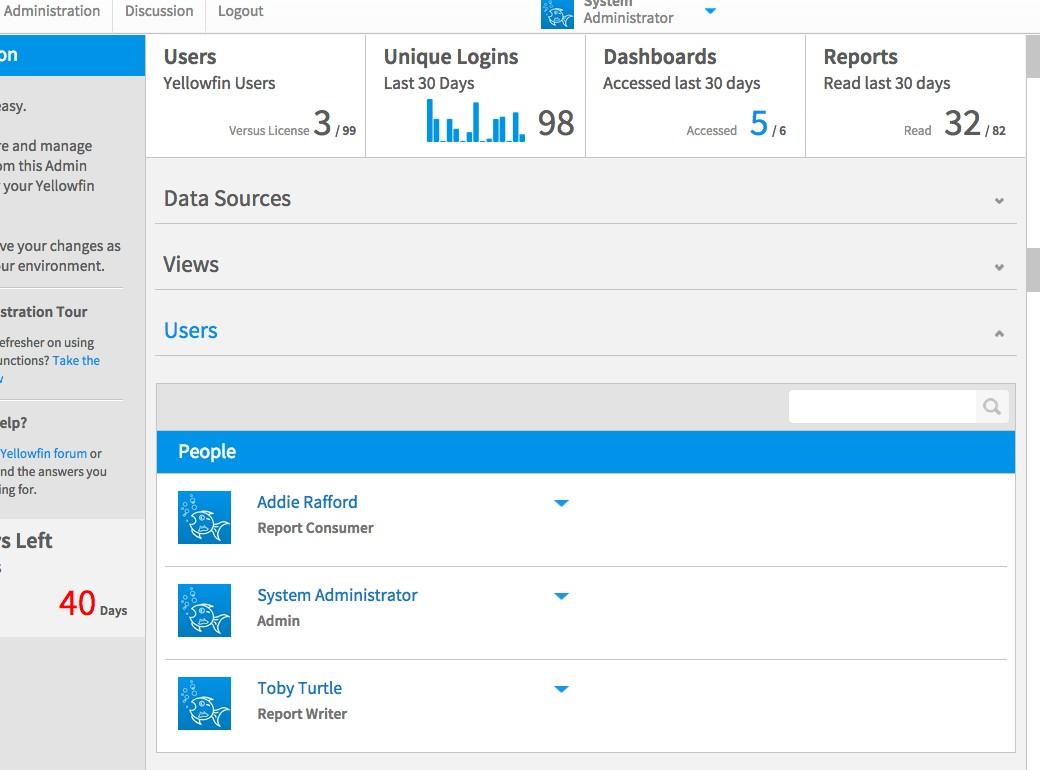Click the 'Take the' tour link
Viewport: 1040px width, 770px height.
tap(76, 361)
